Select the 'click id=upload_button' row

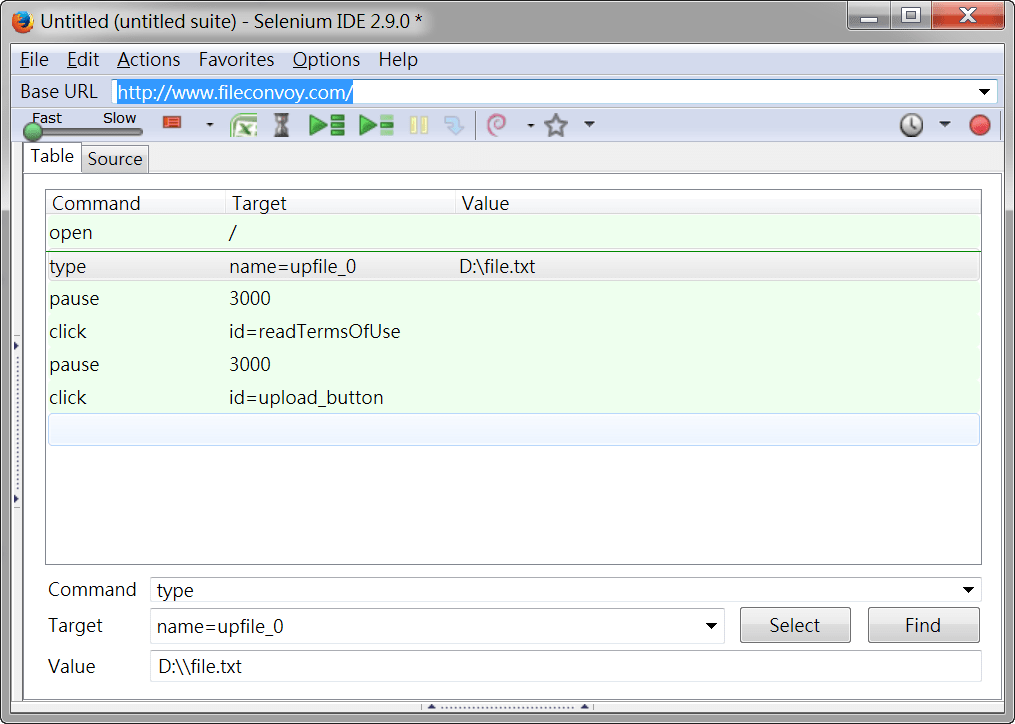pos(513,398)
